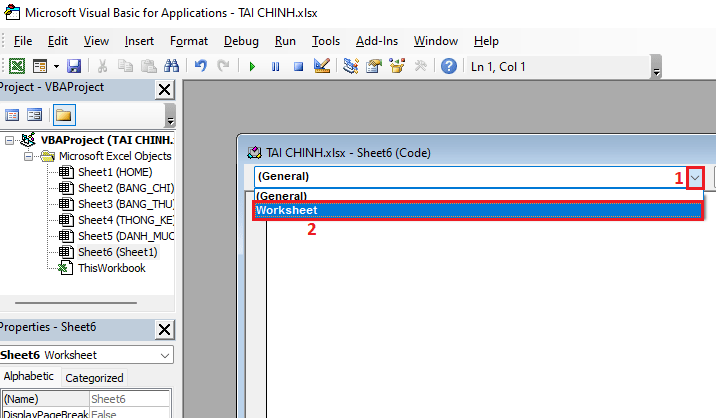Open the Insert menu
Image resolution: width=716 pixels, height=418 pixels.
click(x=139, y=41)
